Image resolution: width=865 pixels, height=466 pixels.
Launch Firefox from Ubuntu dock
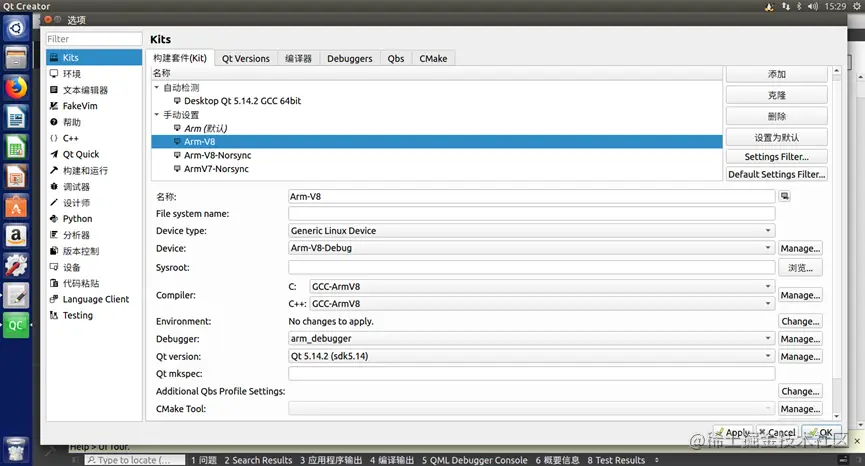pos(15,88)
